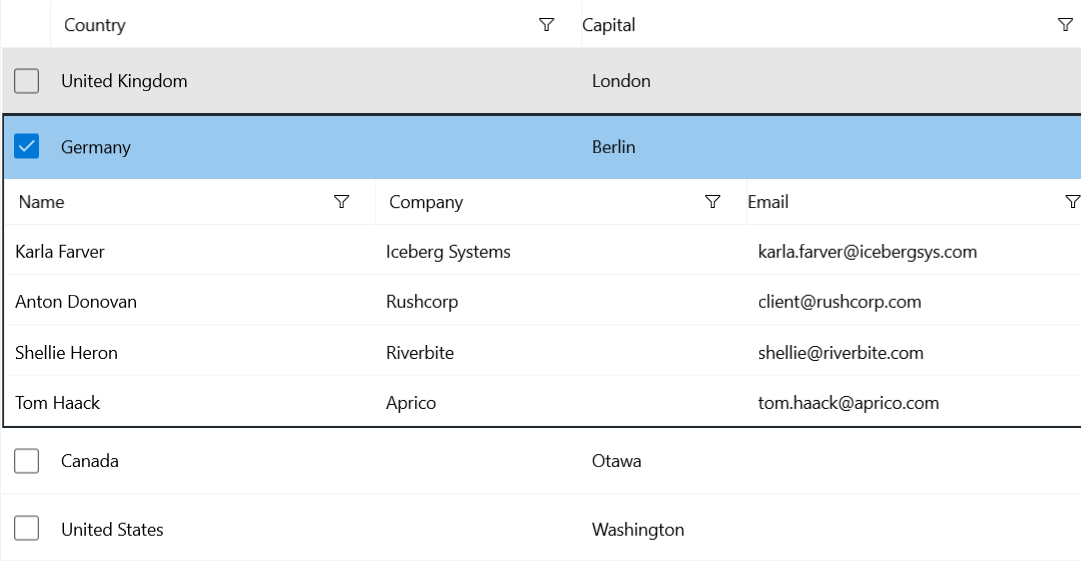Click the Email column filter icon
1081x561 pixels.
pos(1072,202)
